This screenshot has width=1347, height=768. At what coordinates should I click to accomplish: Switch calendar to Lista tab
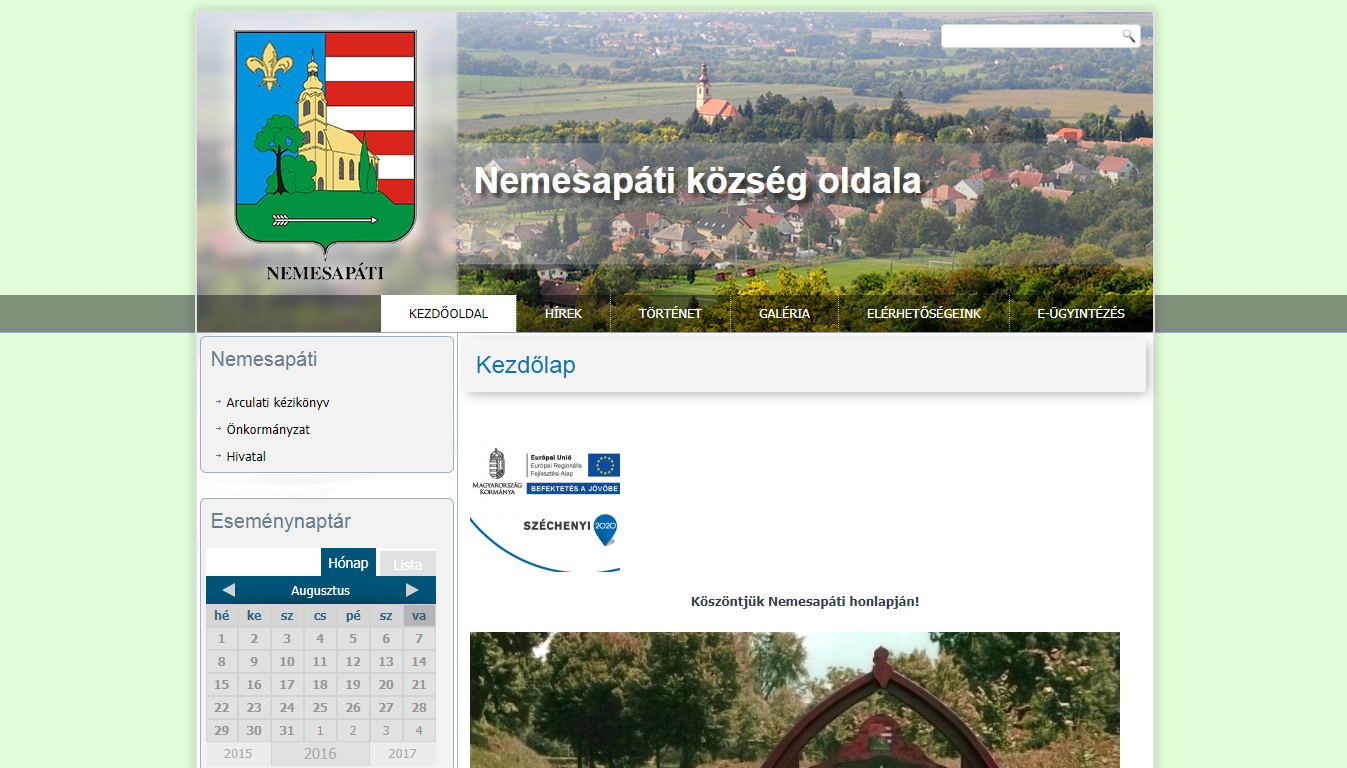pyautogui.click(x=407, y=564)
